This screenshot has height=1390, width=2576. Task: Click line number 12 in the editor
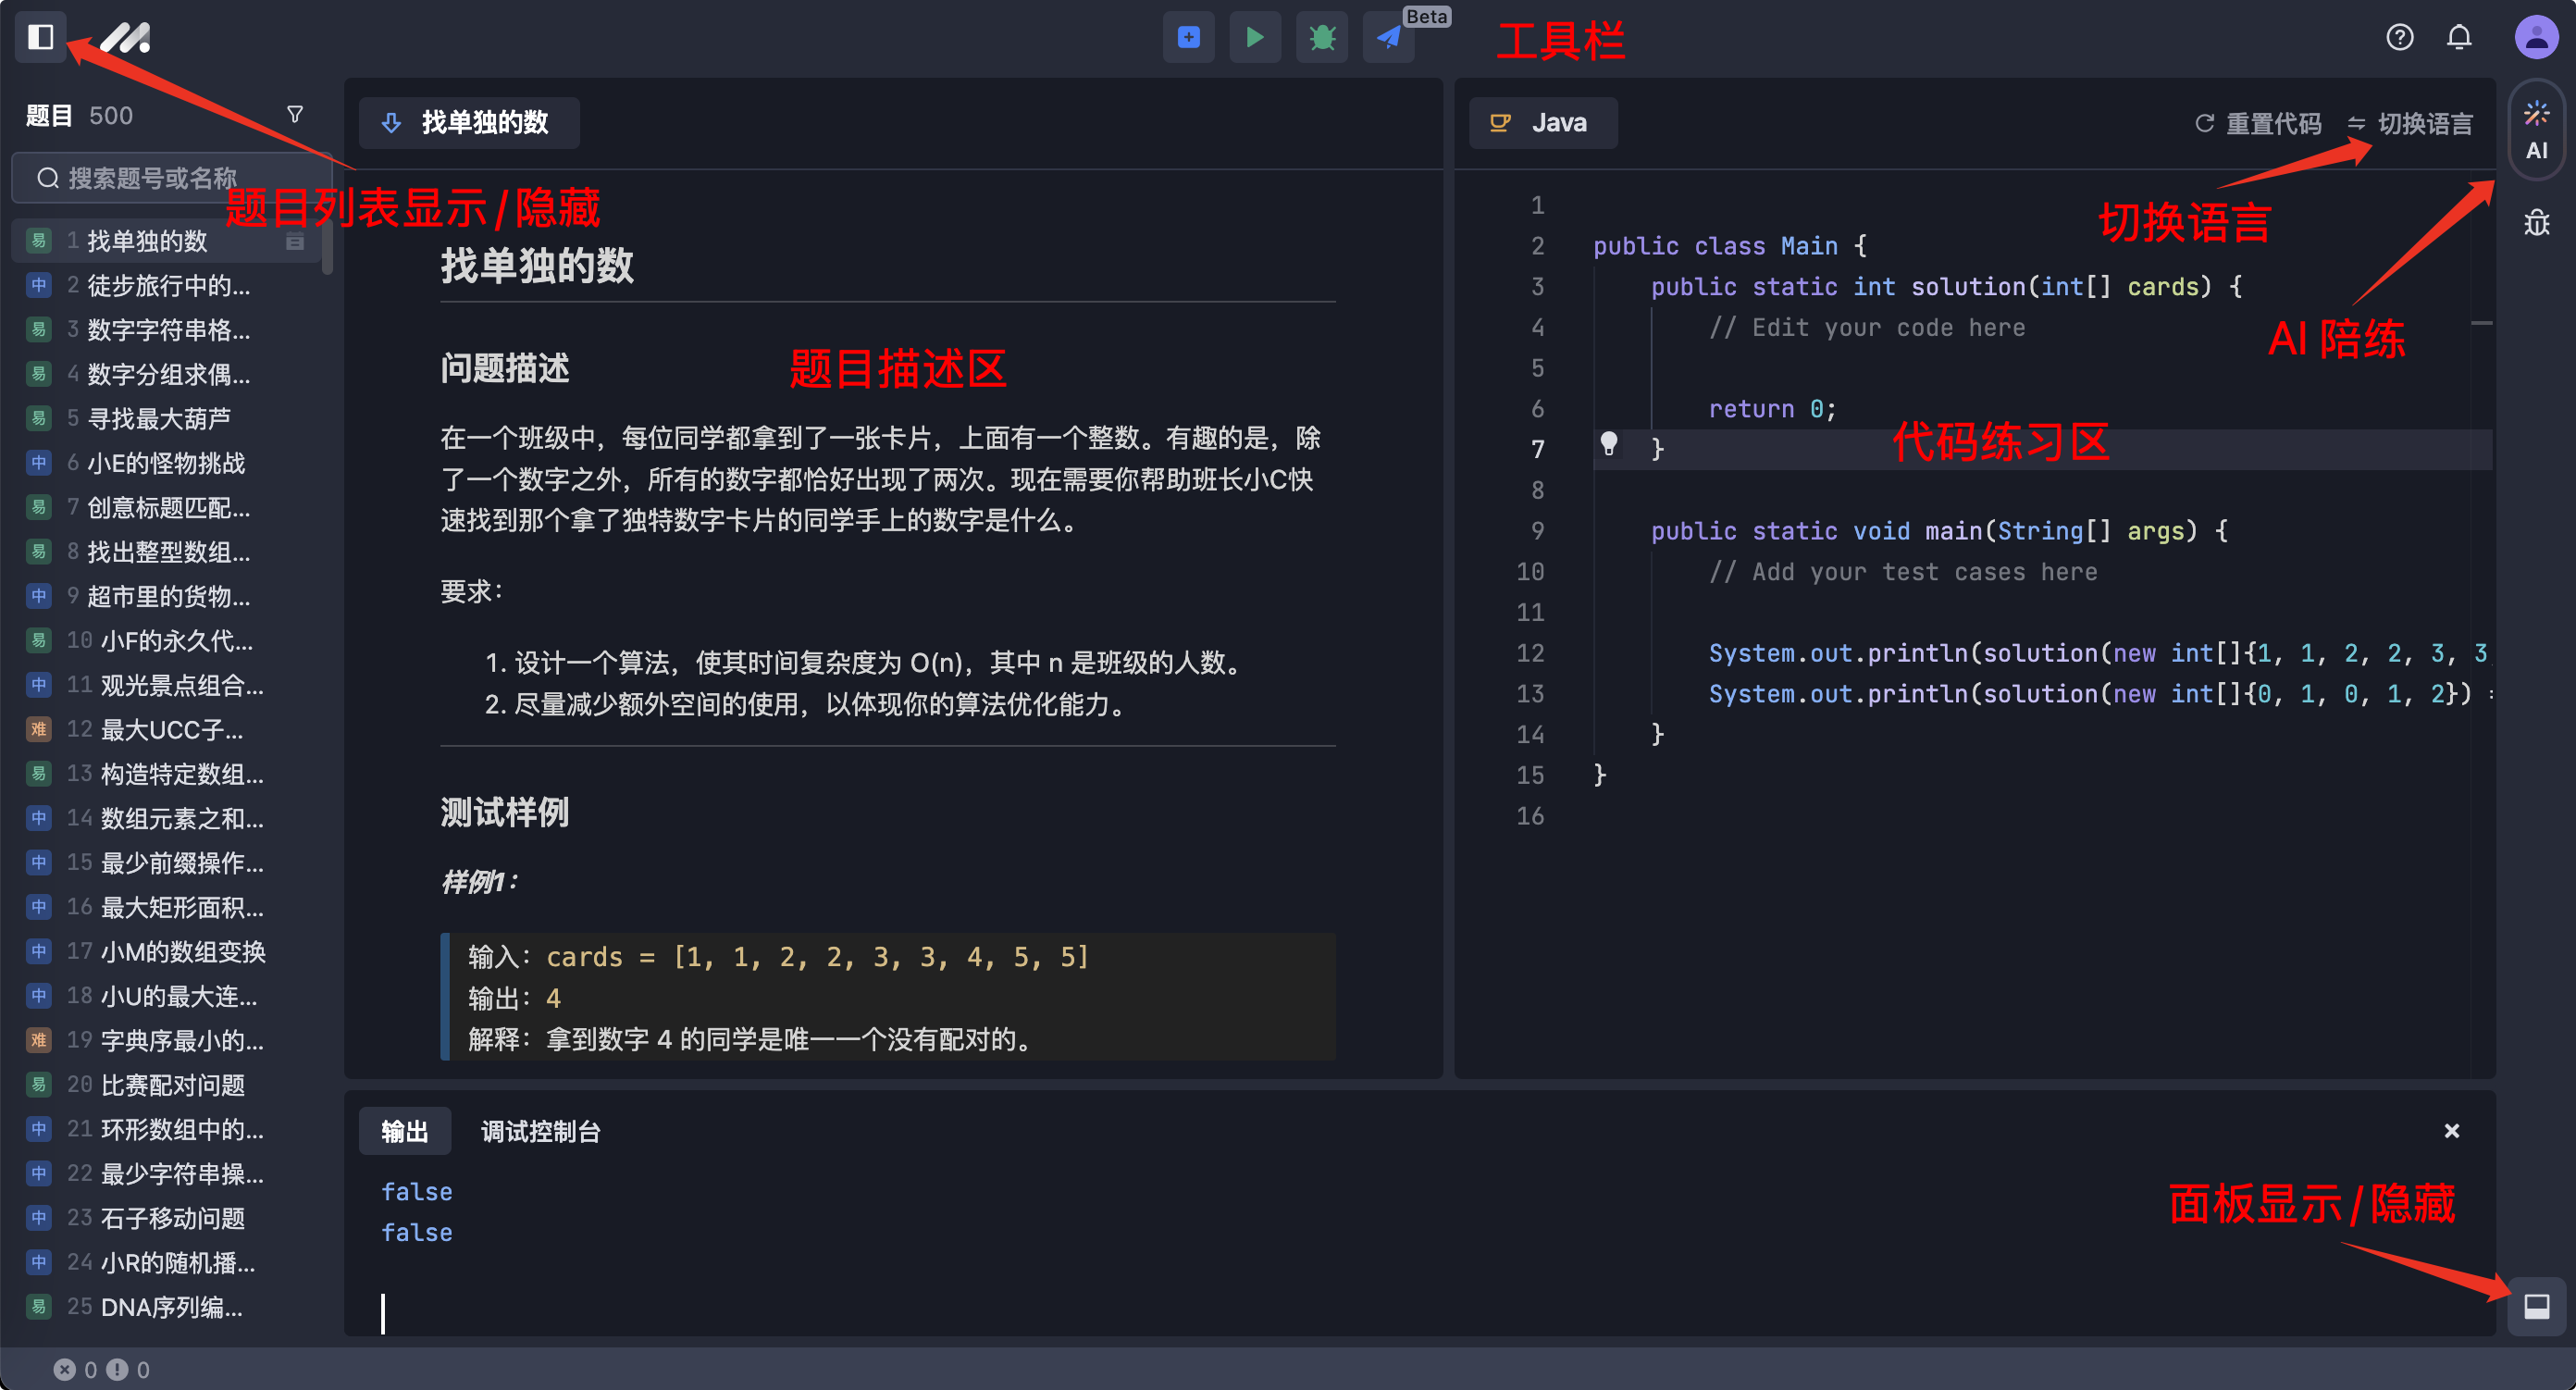pos(1530,653)
